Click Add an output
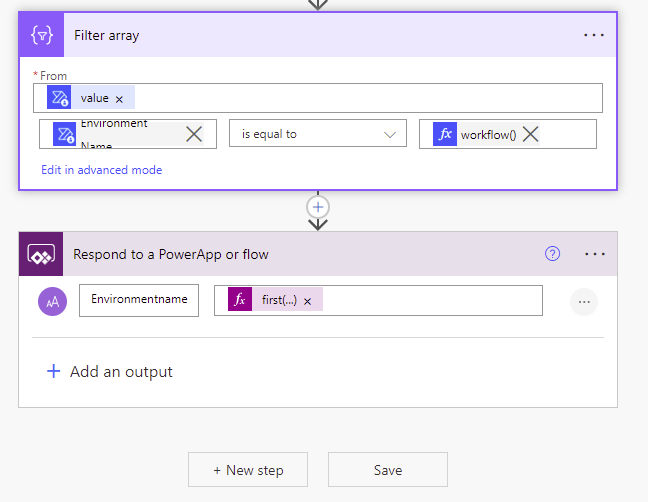 pyautogui.click(x=110, y=371)
